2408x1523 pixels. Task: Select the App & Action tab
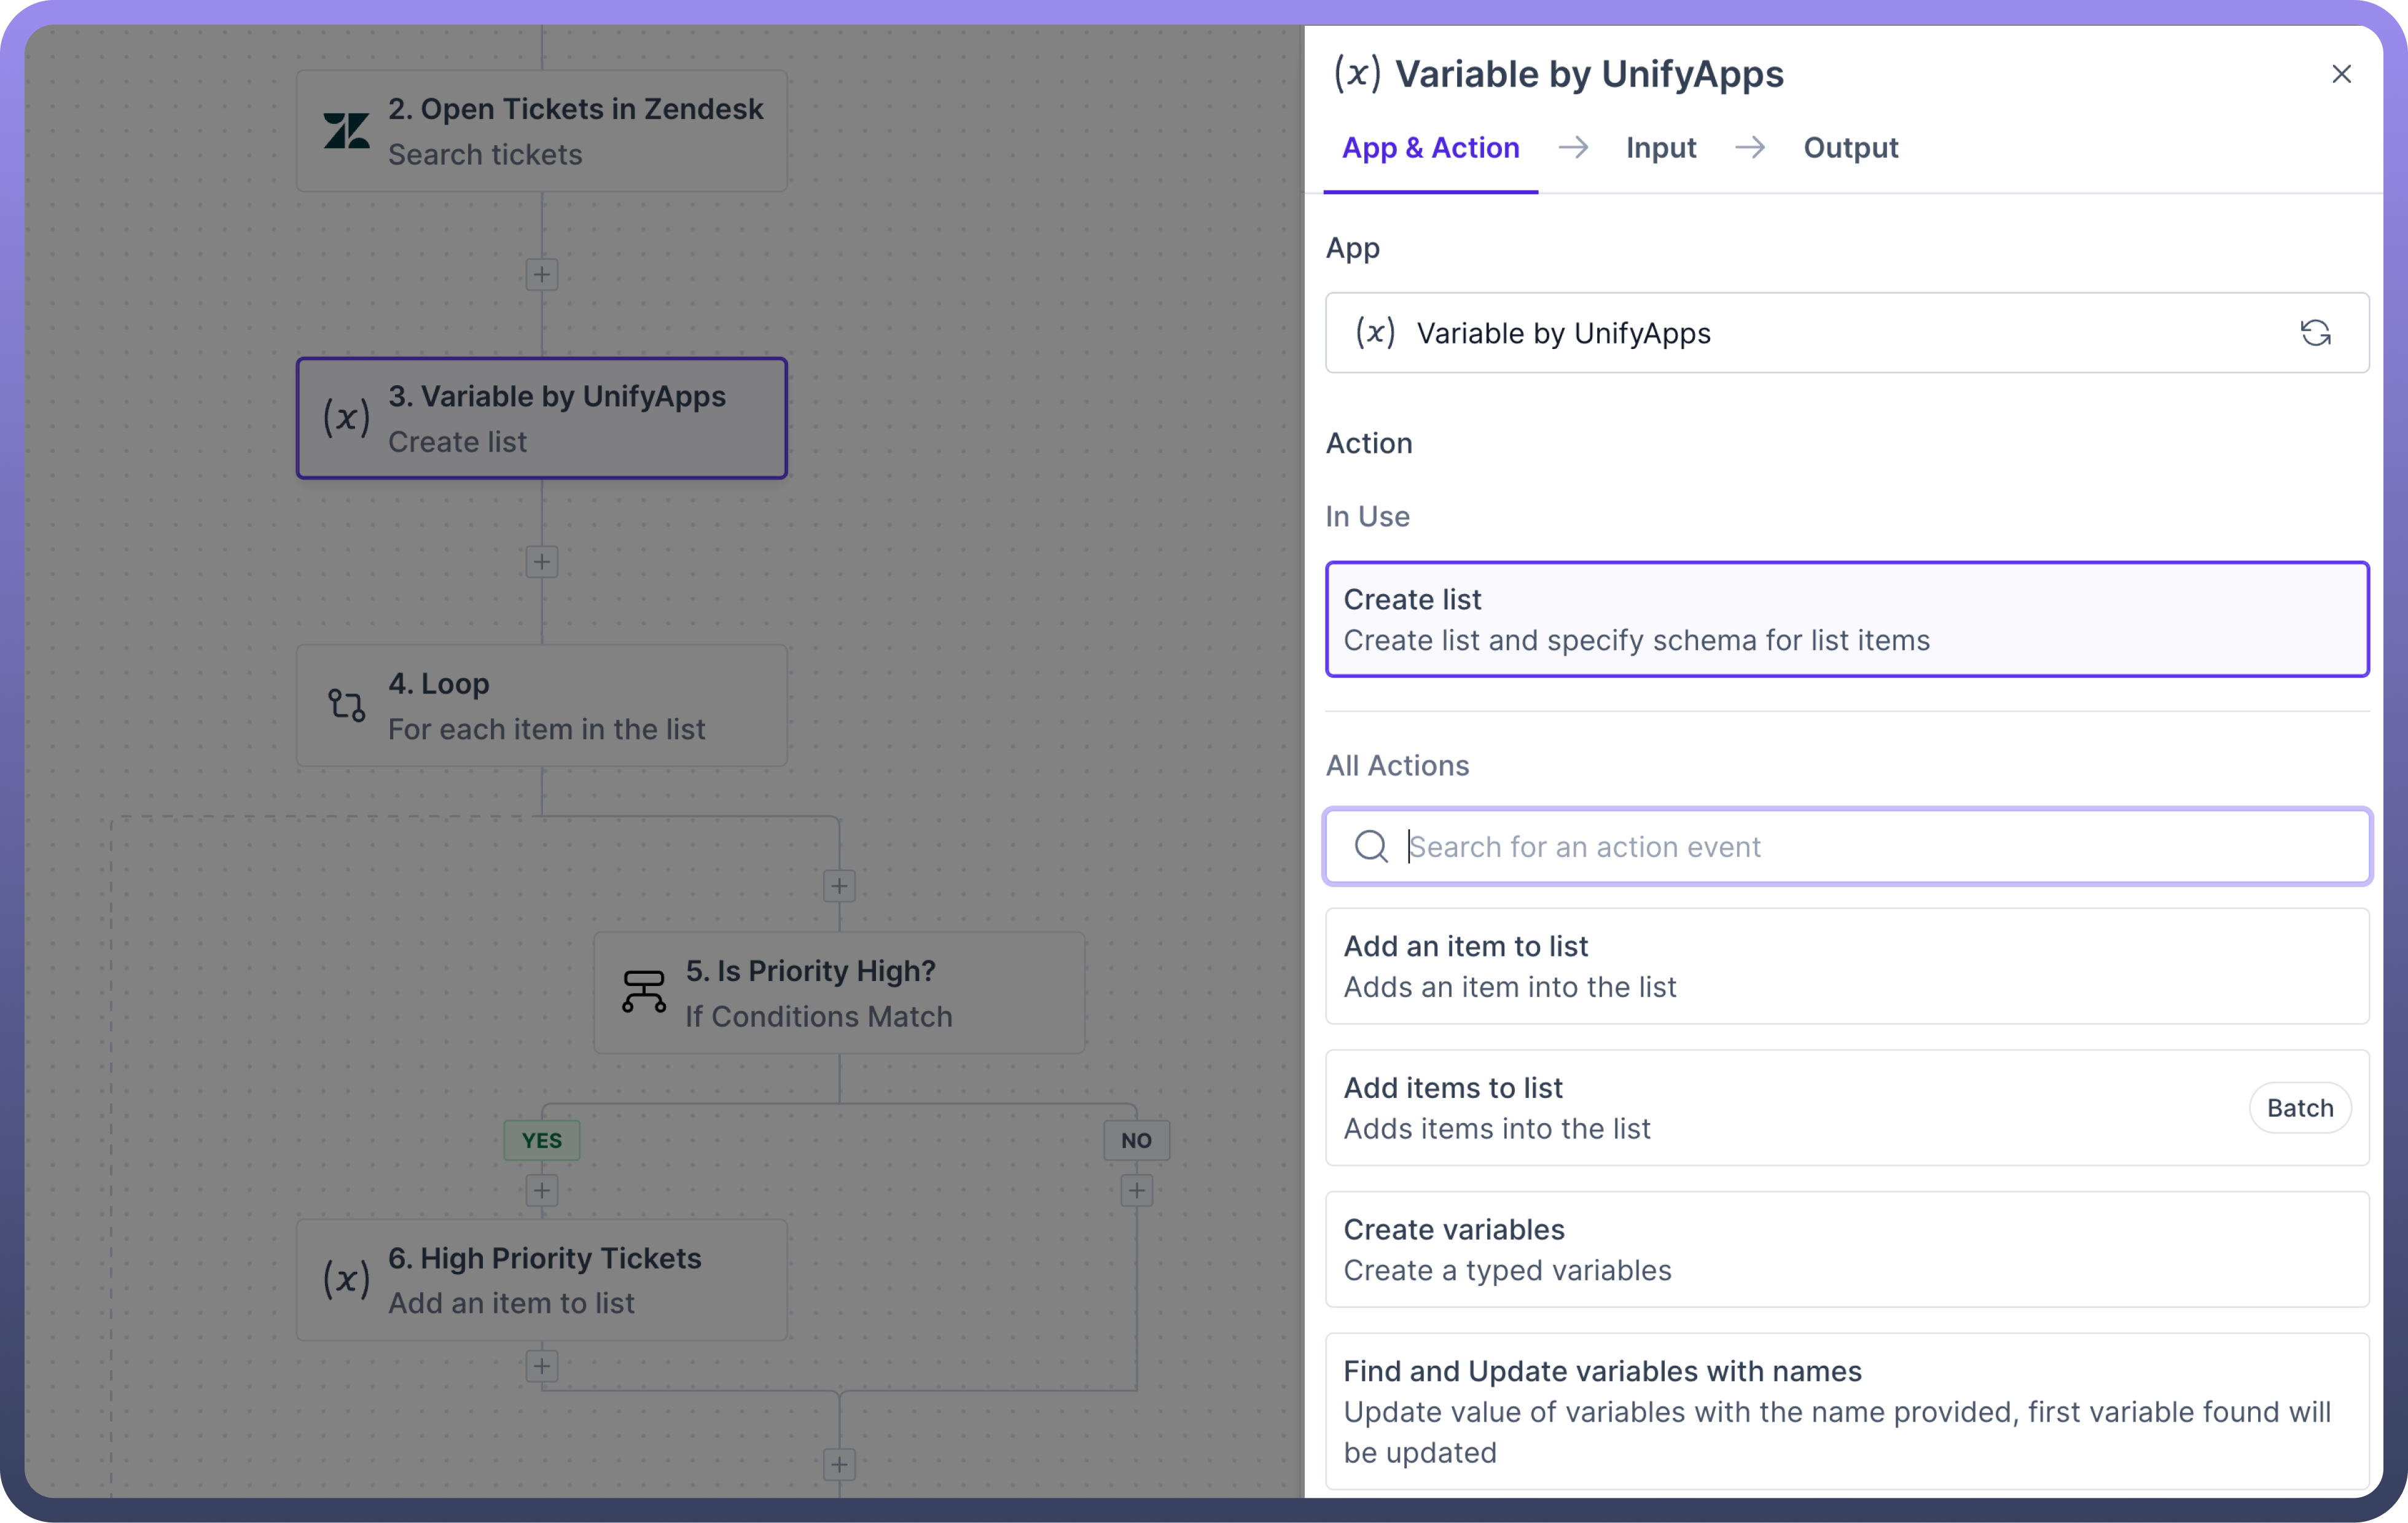(1430, 148)
